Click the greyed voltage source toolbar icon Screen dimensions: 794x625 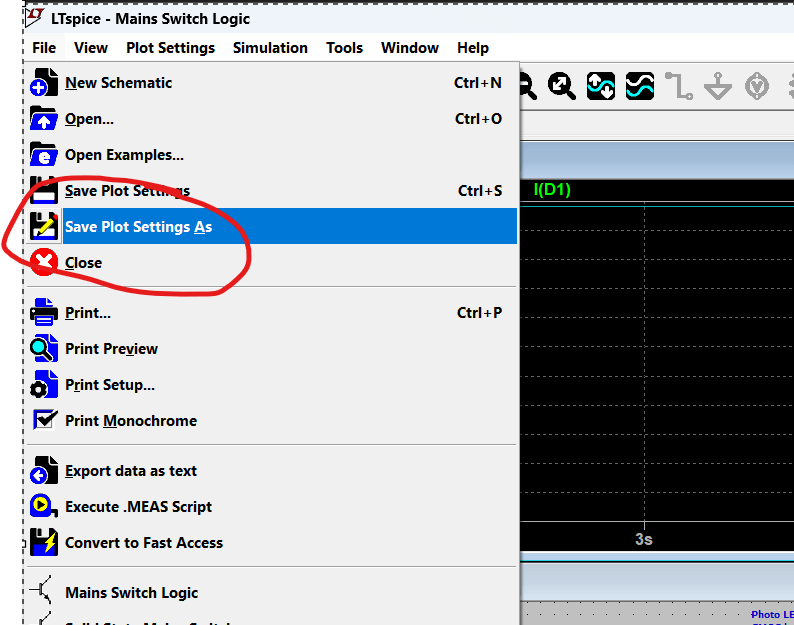[x=757, y=86]
